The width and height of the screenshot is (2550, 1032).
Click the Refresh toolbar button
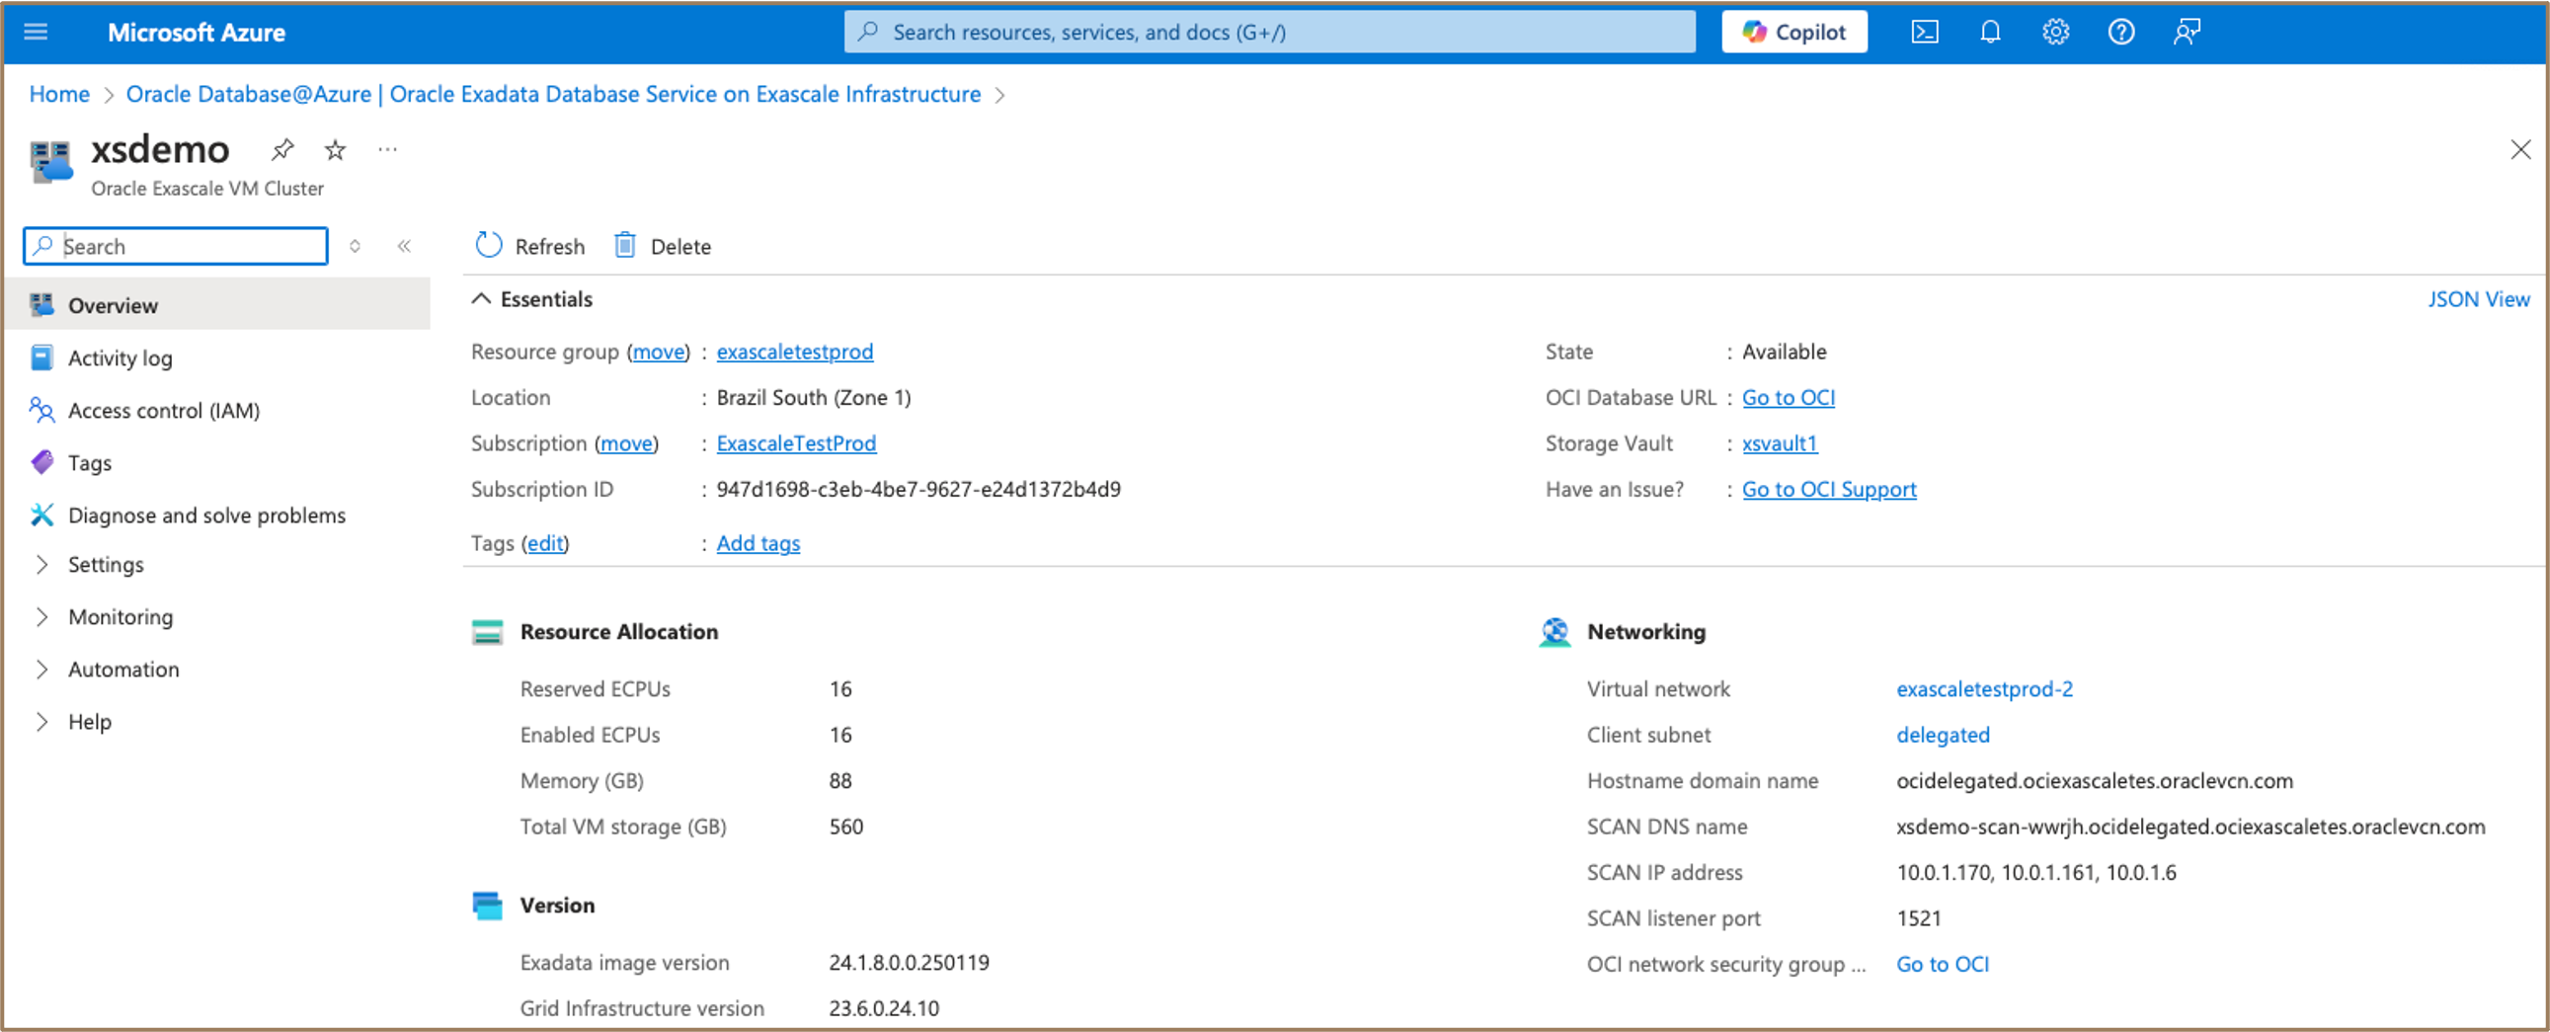tap(530, 246)
